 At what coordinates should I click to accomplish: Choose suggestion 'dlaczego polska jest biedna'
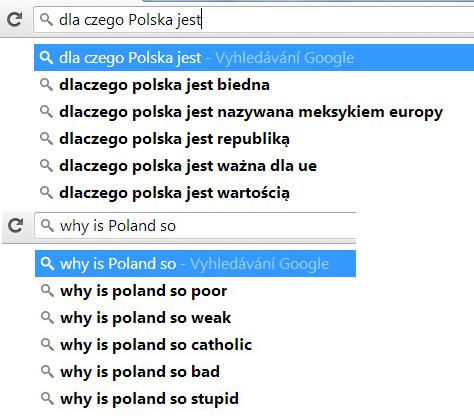254,85
